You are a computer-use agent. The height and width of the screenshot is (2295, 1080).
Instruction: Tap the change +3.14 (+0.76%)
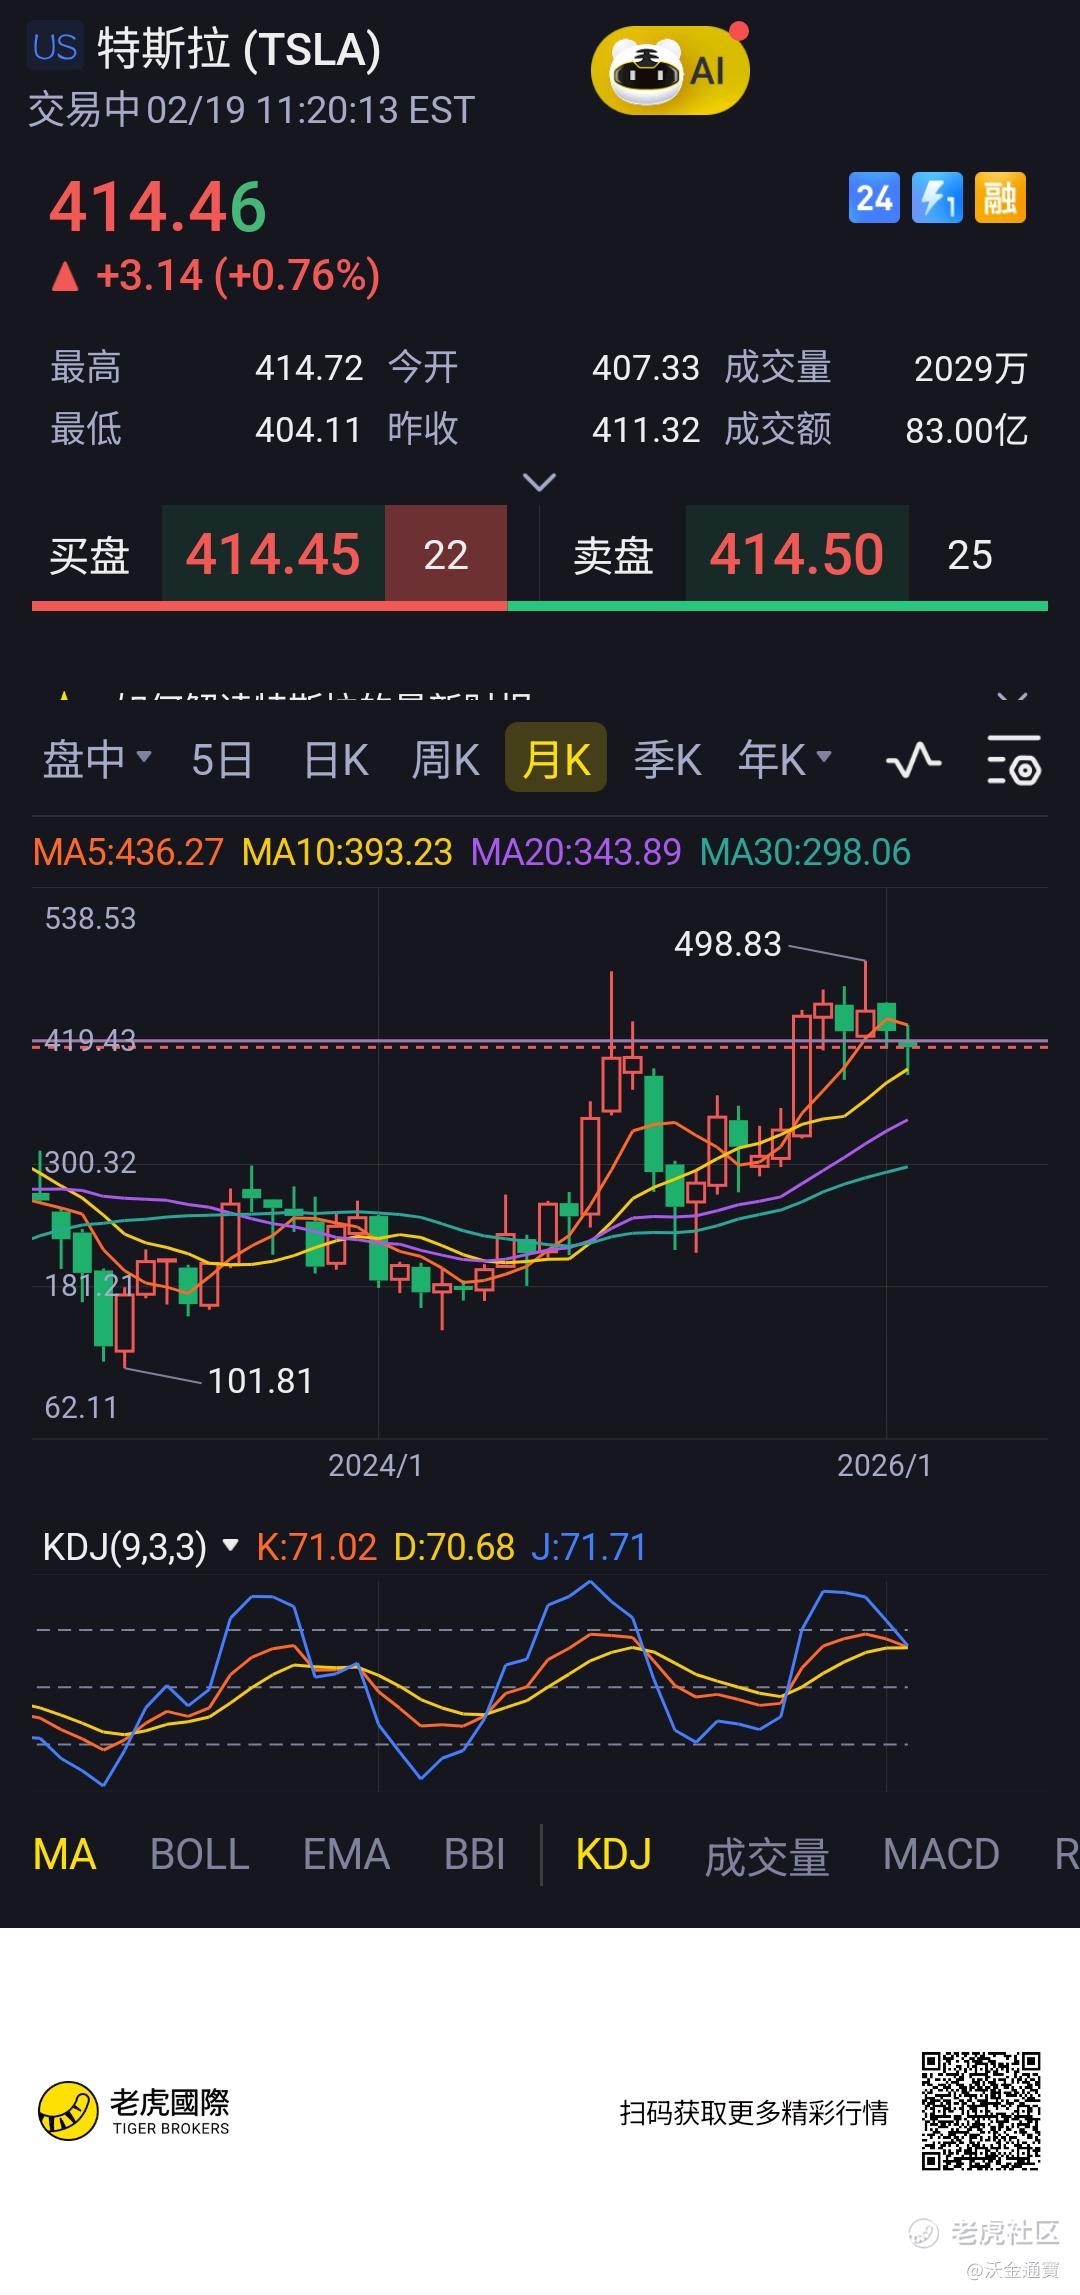click(x=217, y=275)
